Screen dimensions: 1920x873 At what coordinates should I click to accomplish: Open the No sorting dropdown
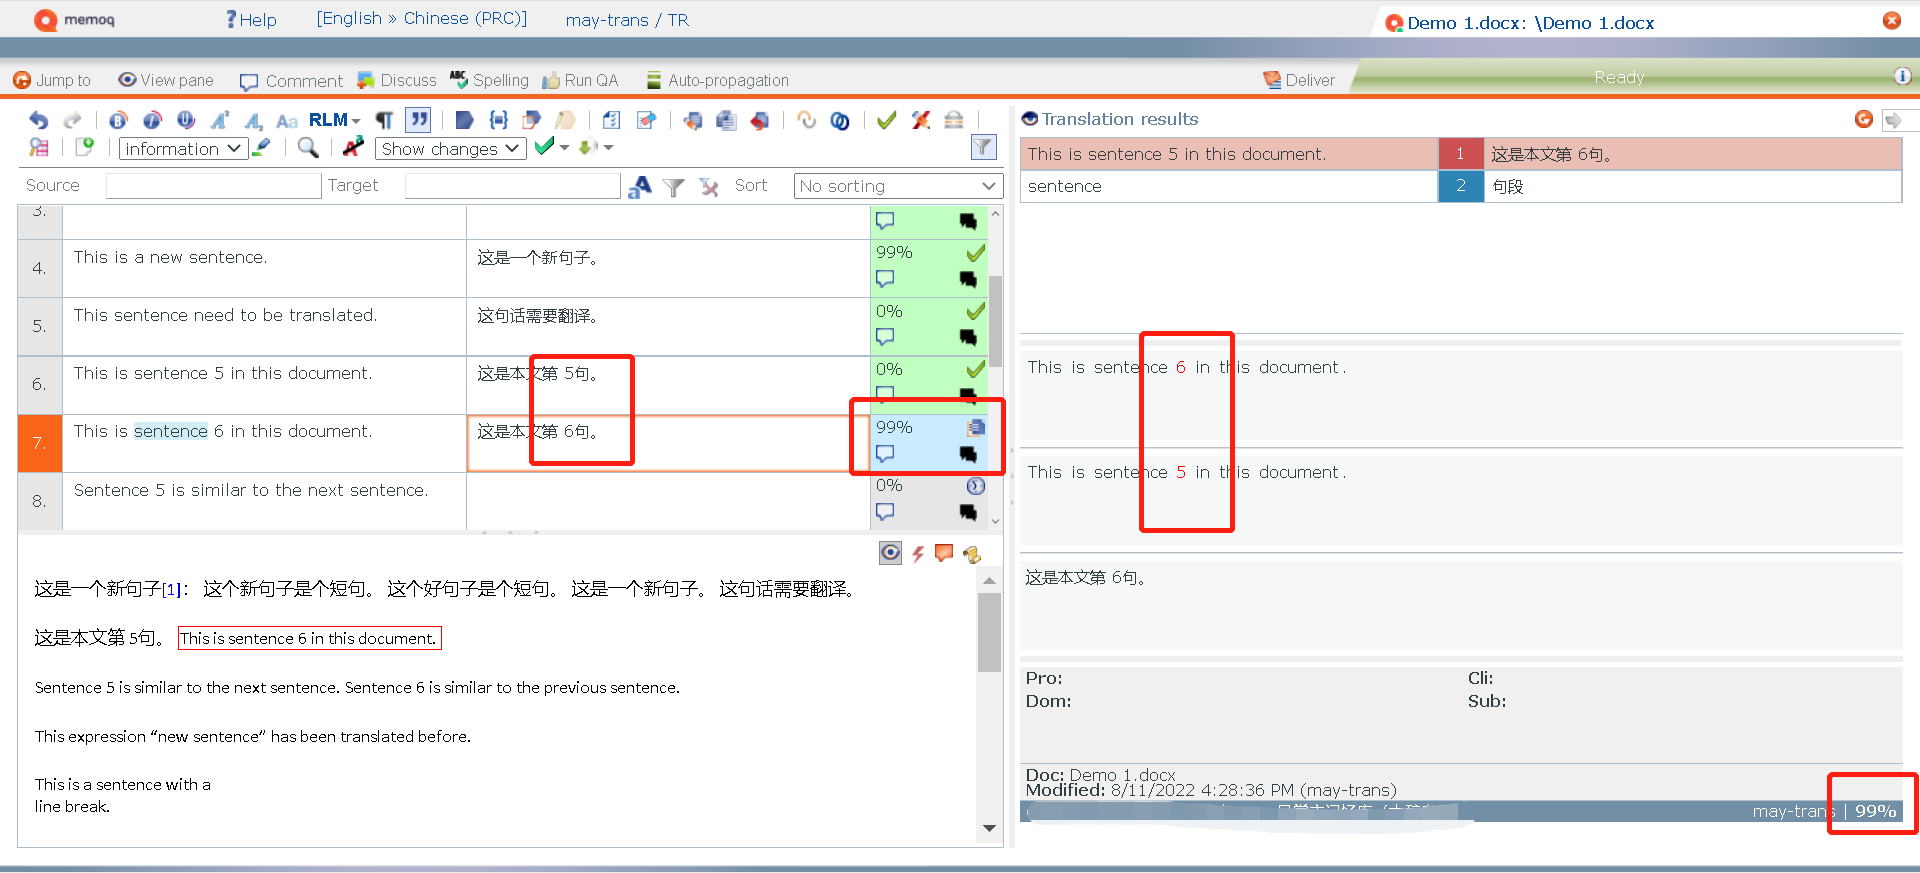tap(898, 186)
